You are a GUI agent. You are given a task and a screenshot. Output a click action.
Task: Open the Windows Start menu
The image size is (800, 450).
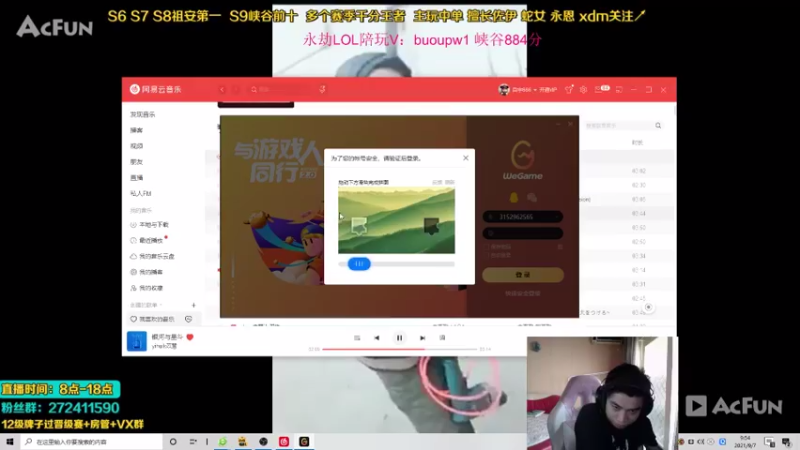pyautogui.click(x=9, y=442)
